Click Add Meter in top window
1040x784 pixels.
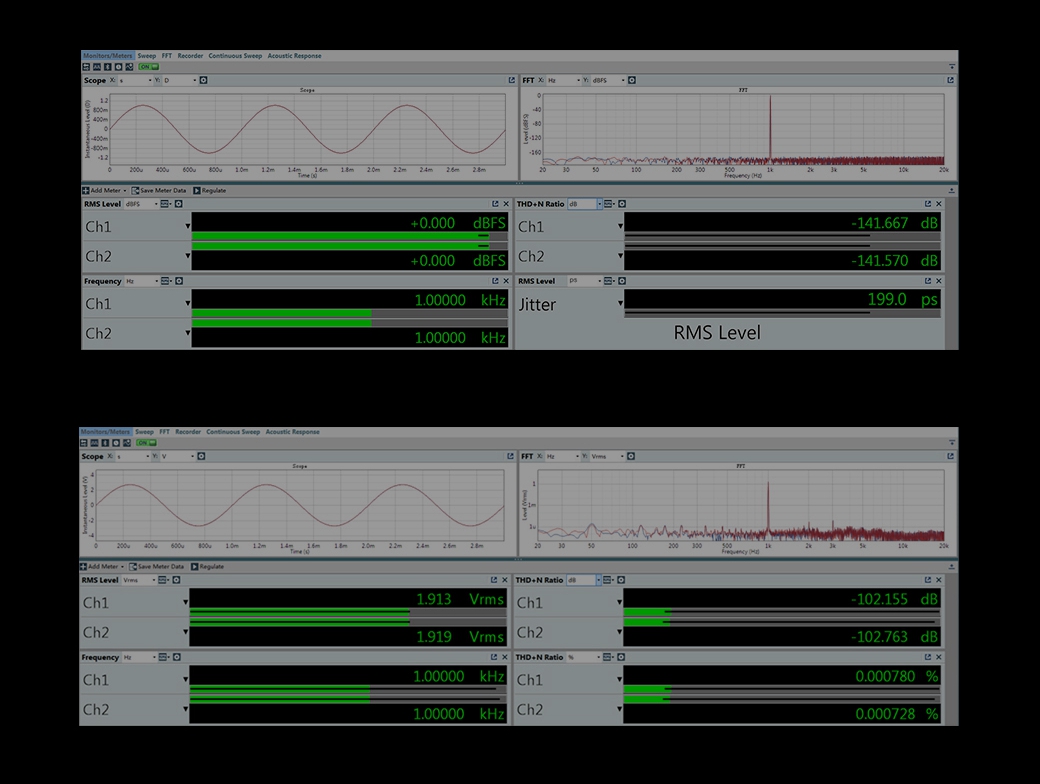click(105, 190)
